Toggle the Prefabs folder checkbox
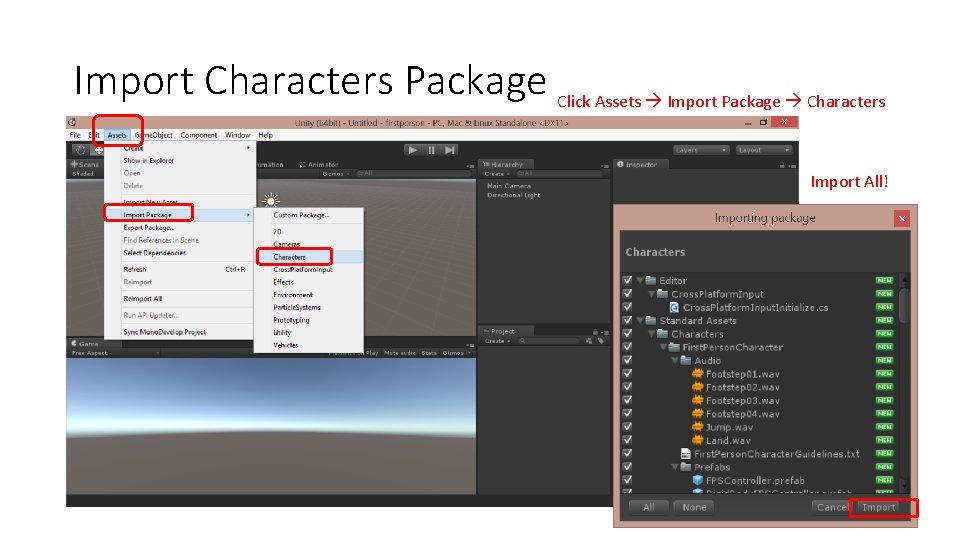The width and height of the screenshot is (960, 540). tap(628, 467)
